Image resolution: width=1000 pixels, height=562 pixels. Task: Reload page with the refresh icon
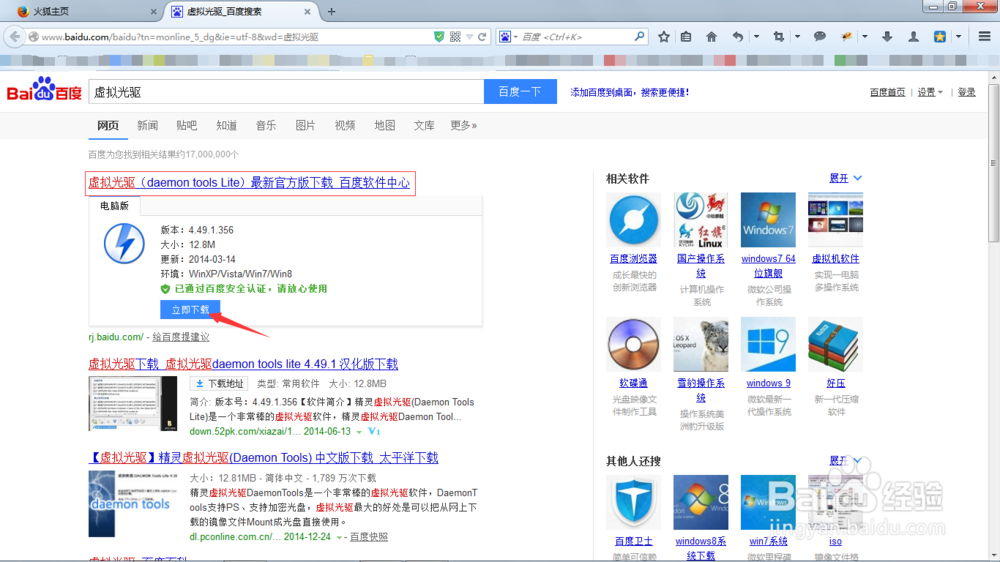tap(482, 37)
